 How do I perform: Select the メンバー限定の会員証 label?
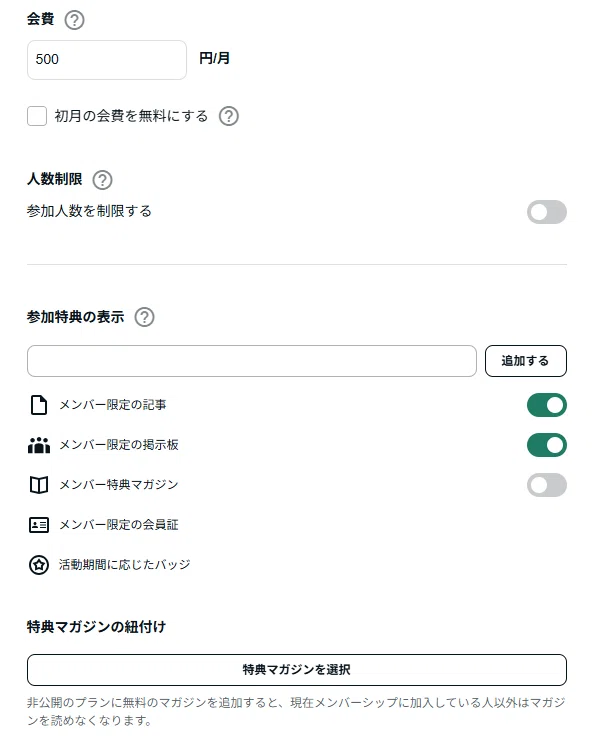click(119, 525)
